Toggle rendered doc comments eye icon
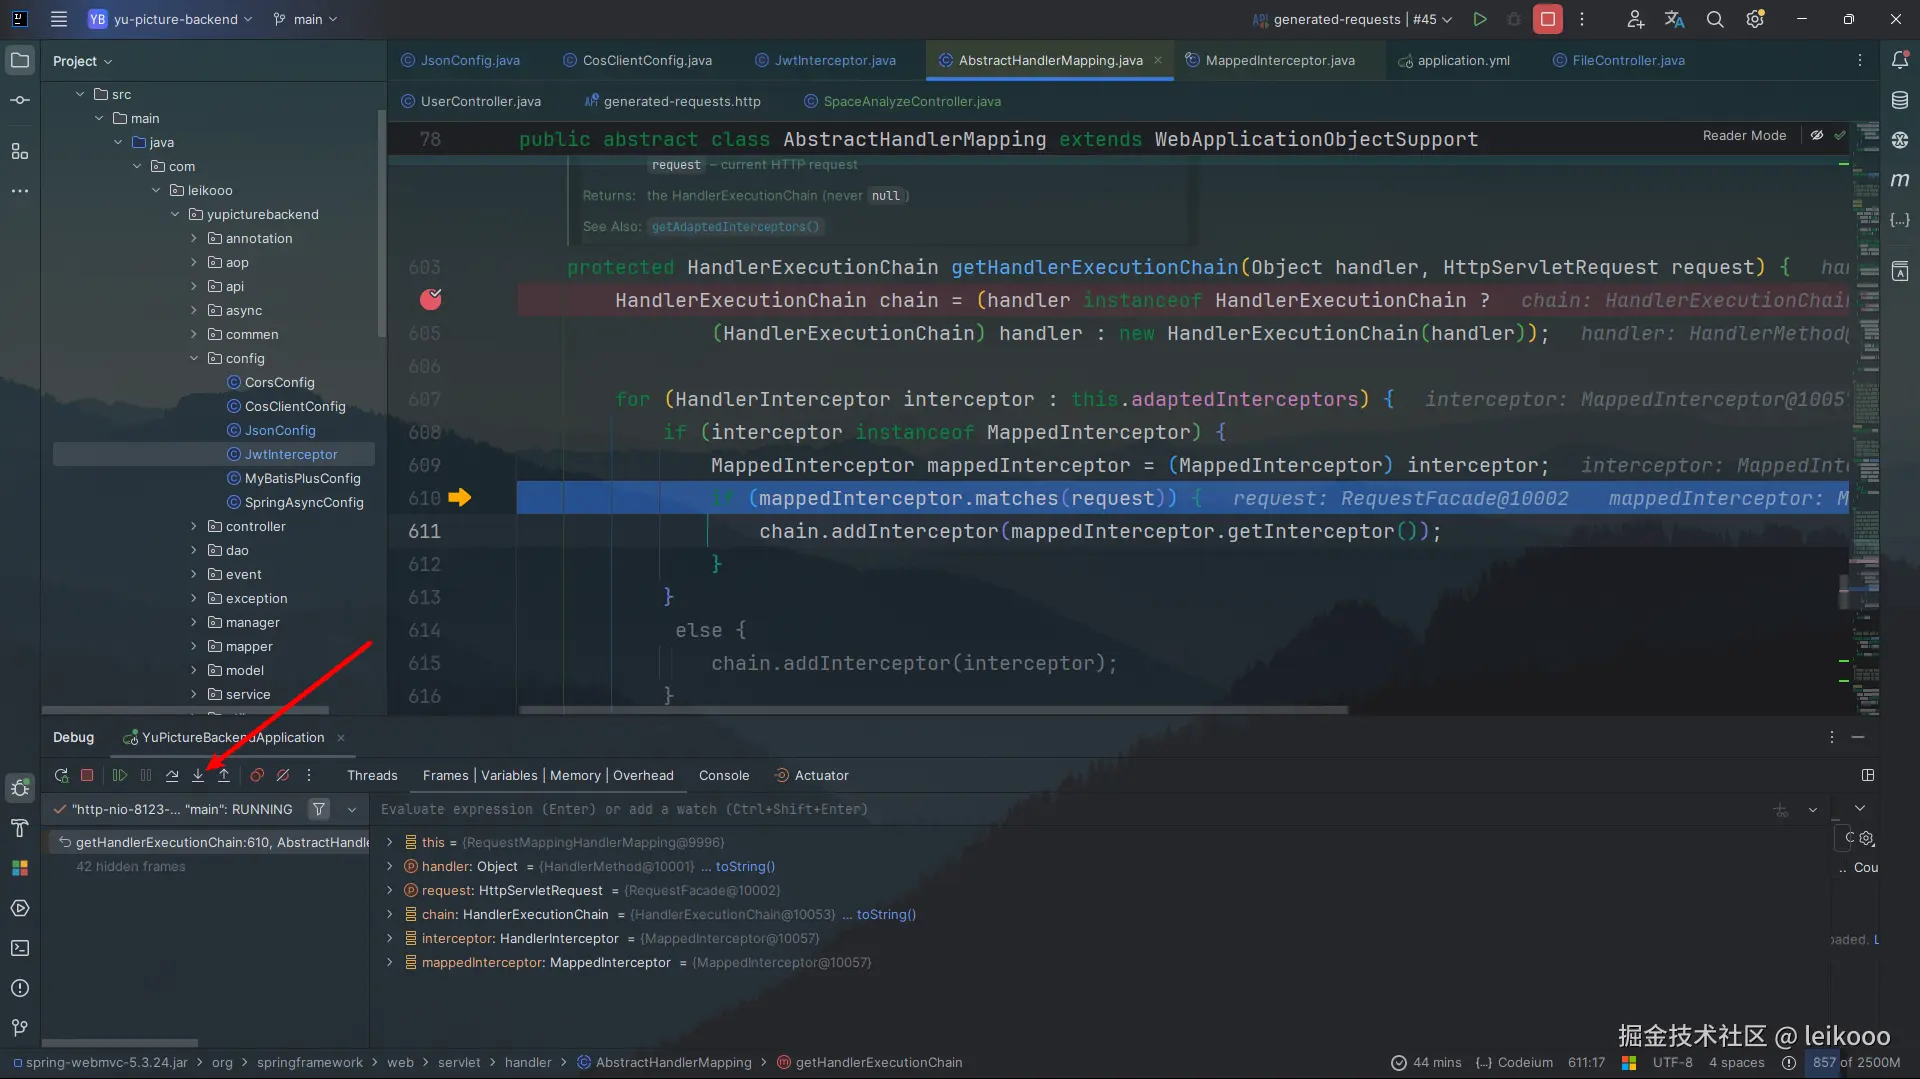The width and height of the screenshot is (1920, 1079). 1817,136
